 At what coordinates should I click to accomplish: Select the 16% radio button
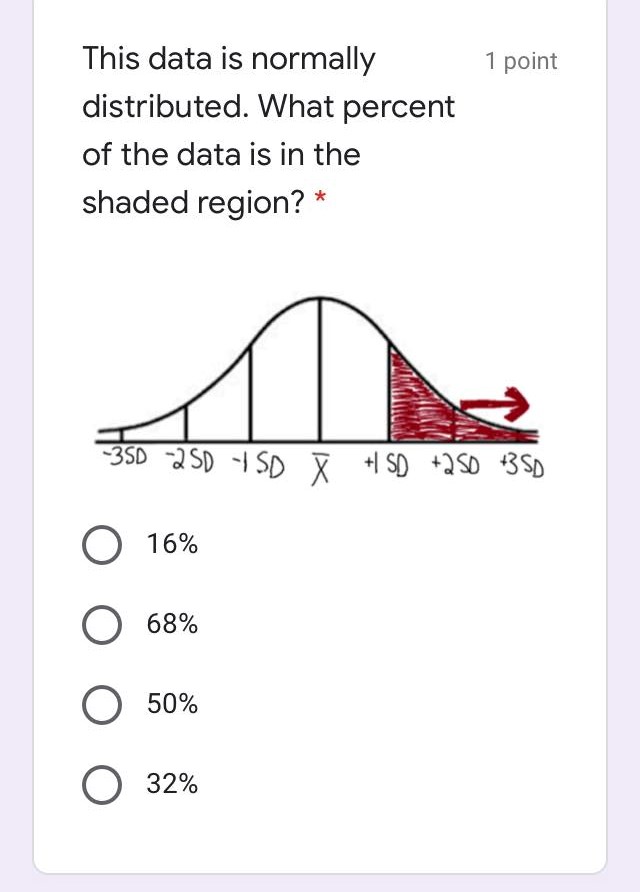pyautogui.click(x=101, y=544)
